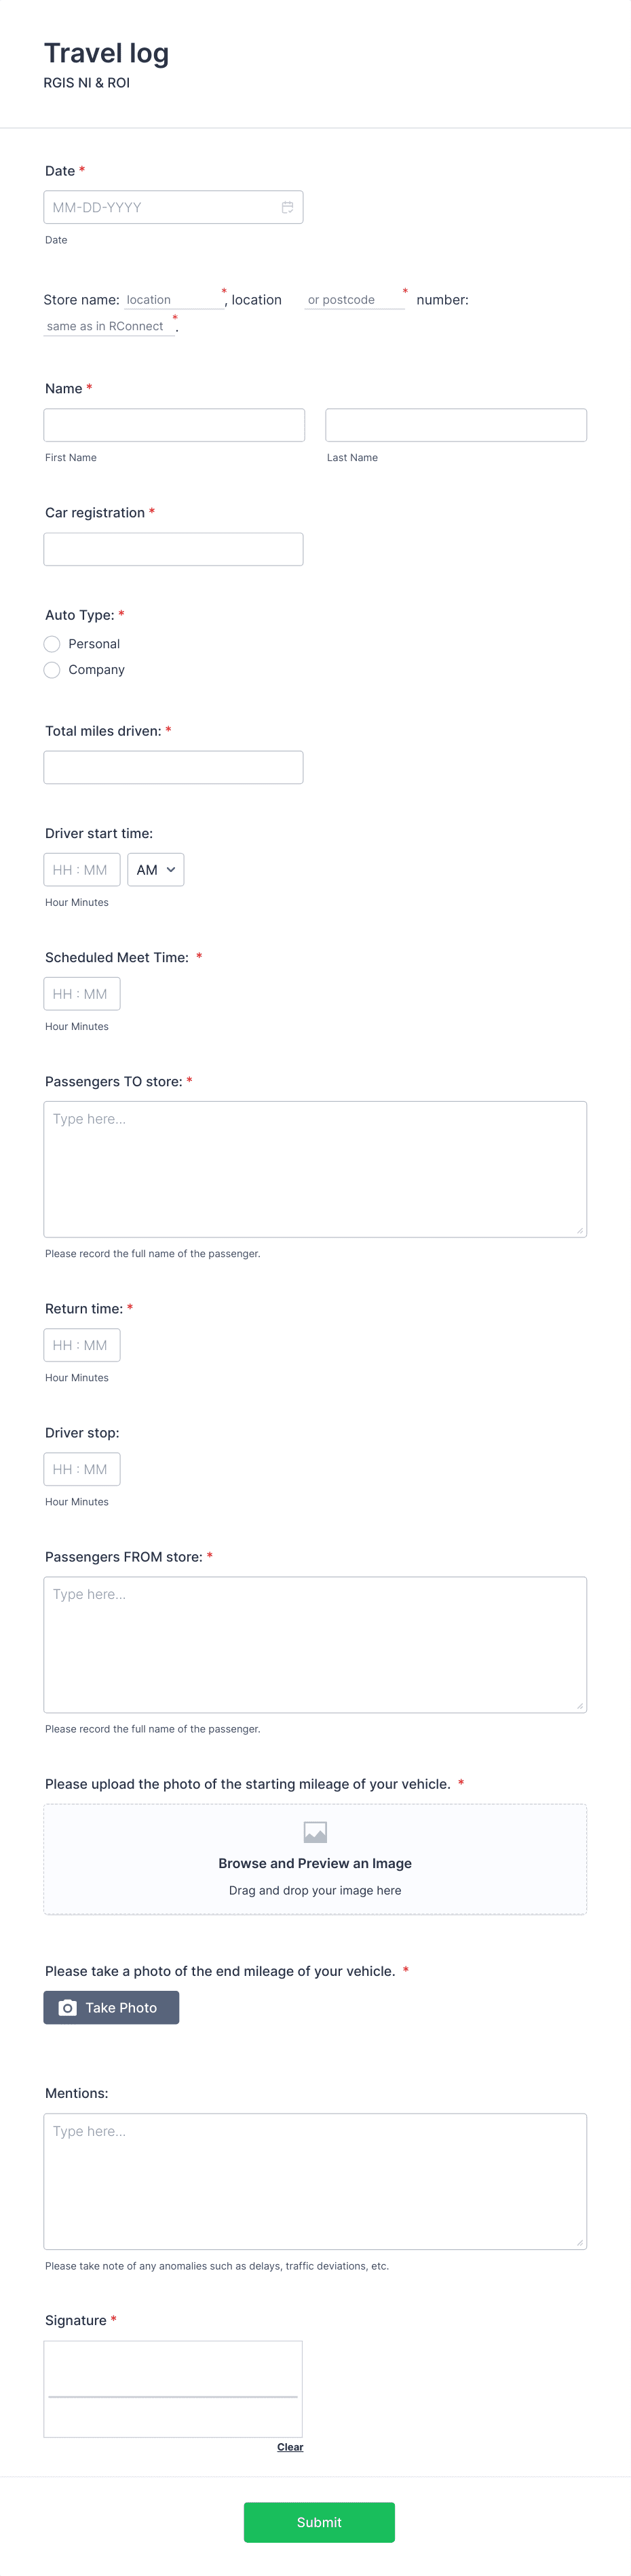Image resolution: width=631 pixels, height=2576 pixels.
Task: Click the Total miles driven field
Action: point(173,767)
